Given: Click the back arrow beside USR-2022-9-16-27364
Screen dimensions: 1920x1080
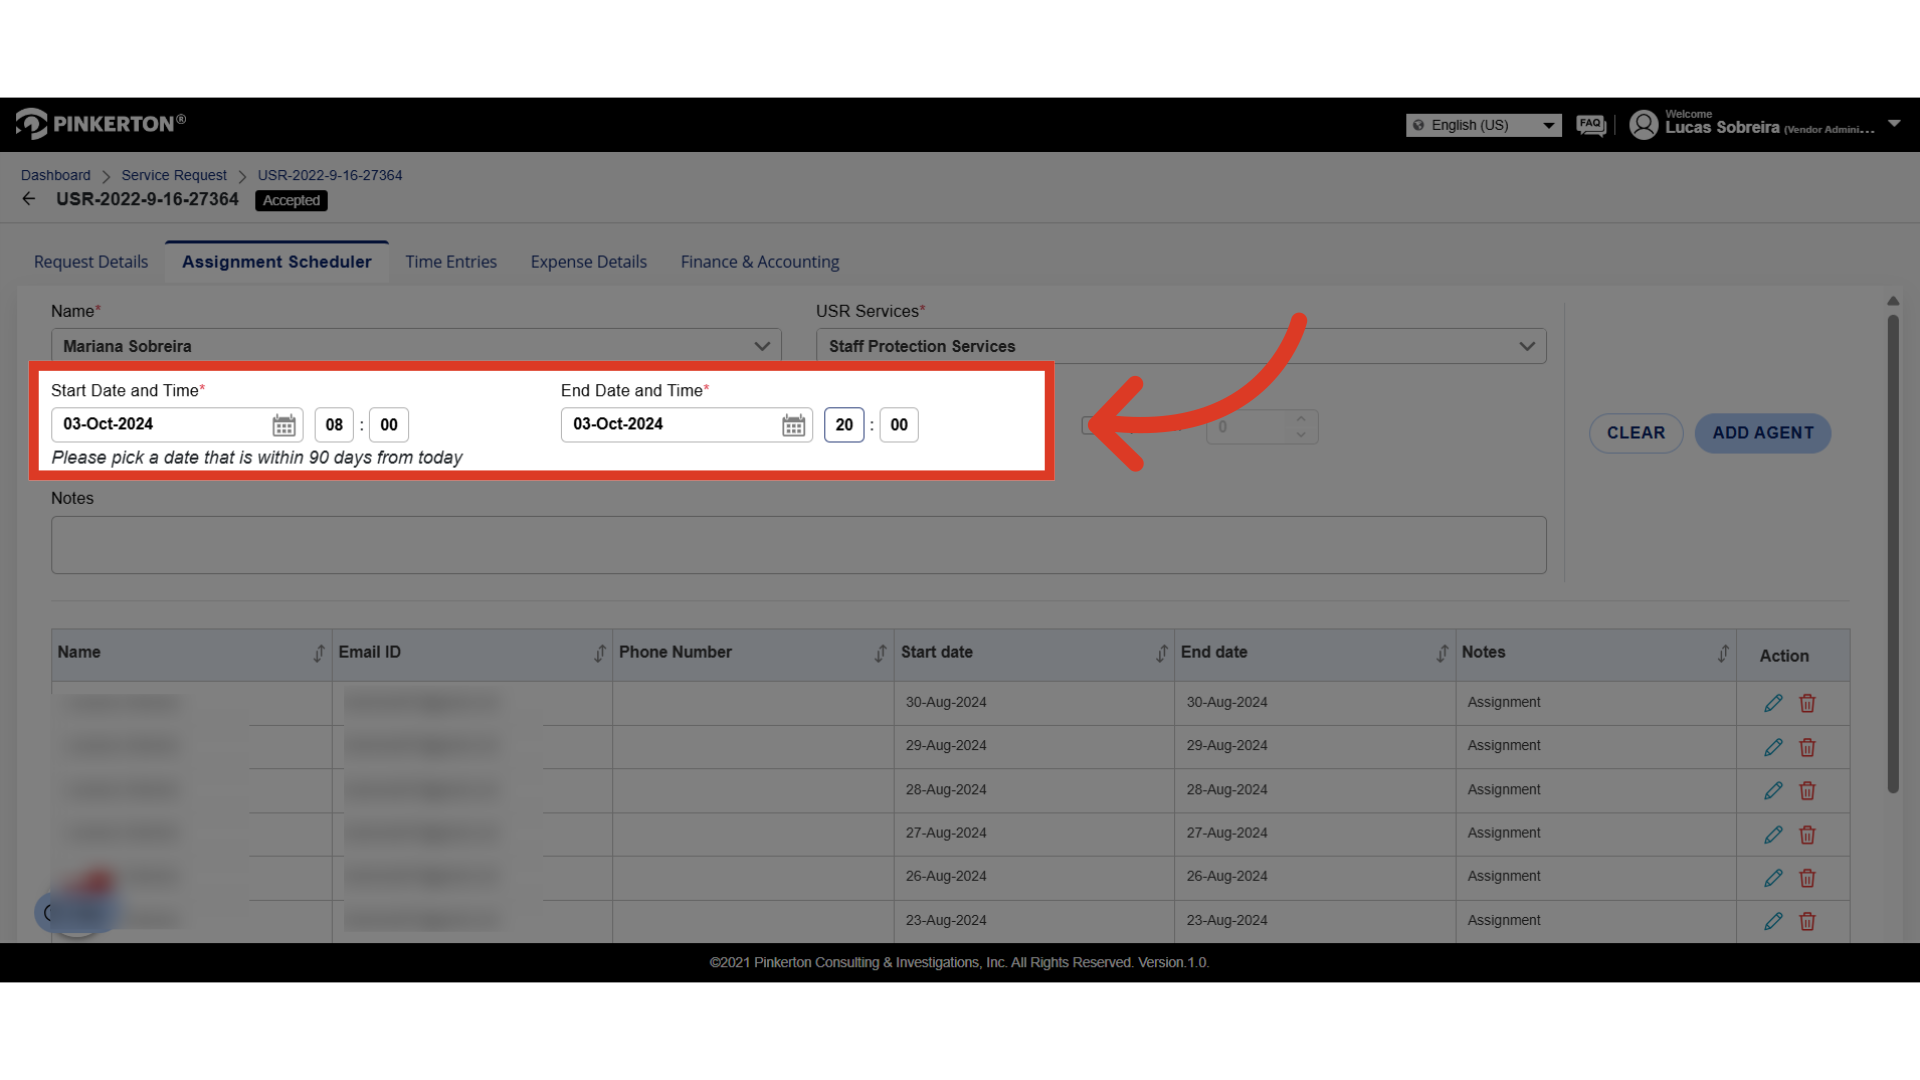Looking at the screenshot, I should coord(29,199).
